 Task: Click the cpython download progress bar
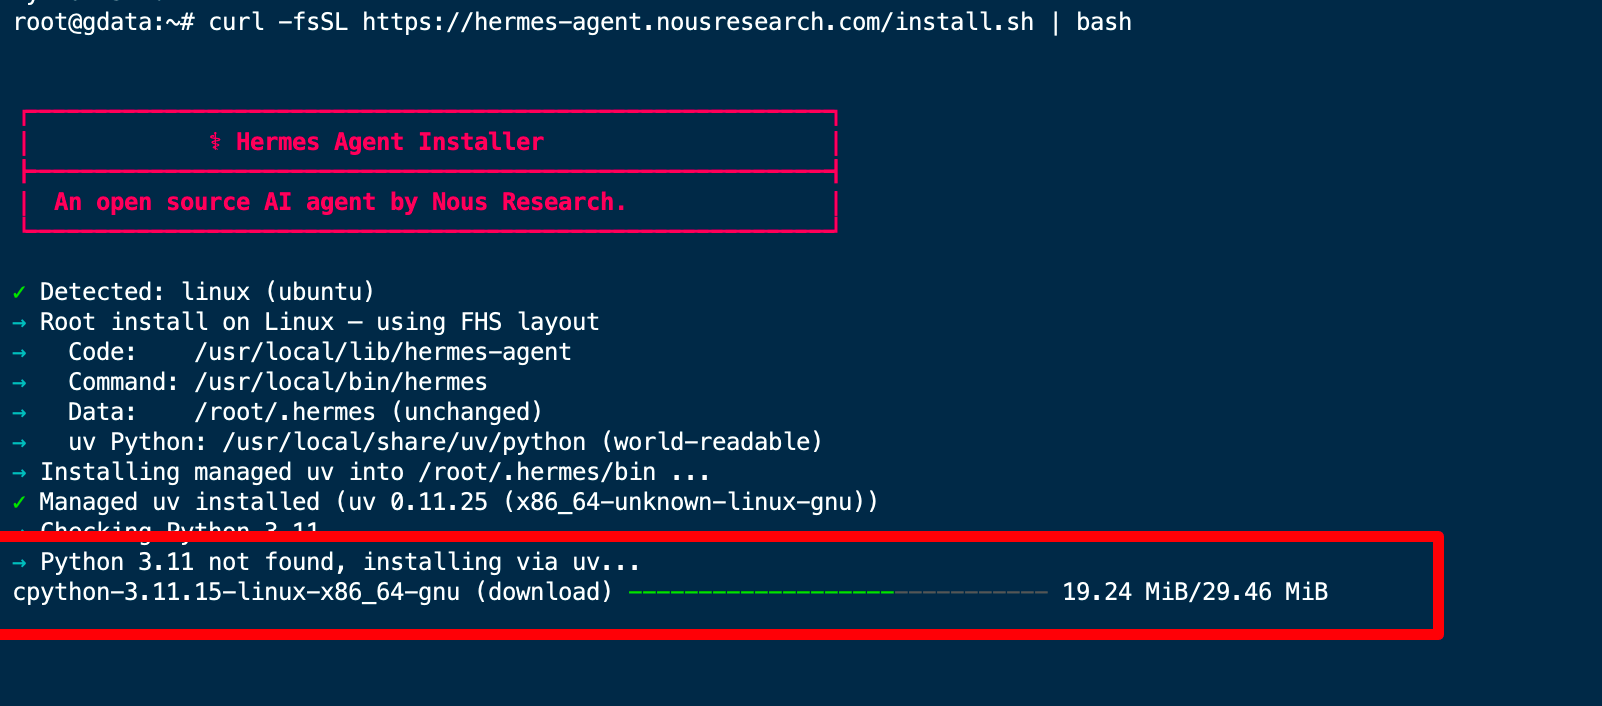[838, 593]
